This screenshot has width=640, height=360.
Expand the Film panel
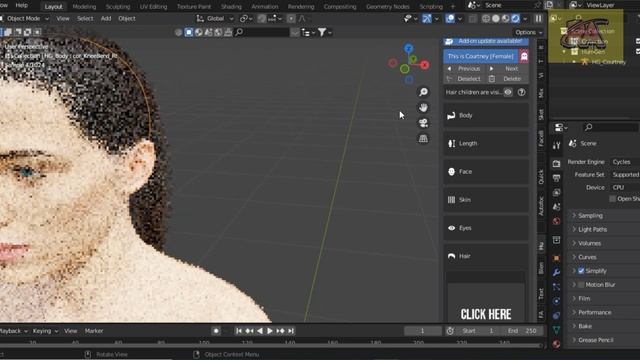coord(604,298)
